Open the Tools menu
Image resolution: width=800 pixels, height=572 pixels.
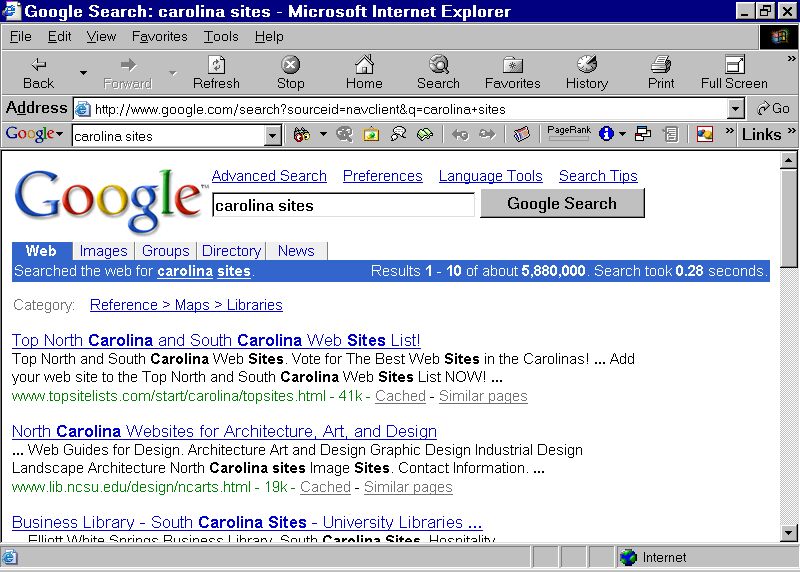[221, 37]
